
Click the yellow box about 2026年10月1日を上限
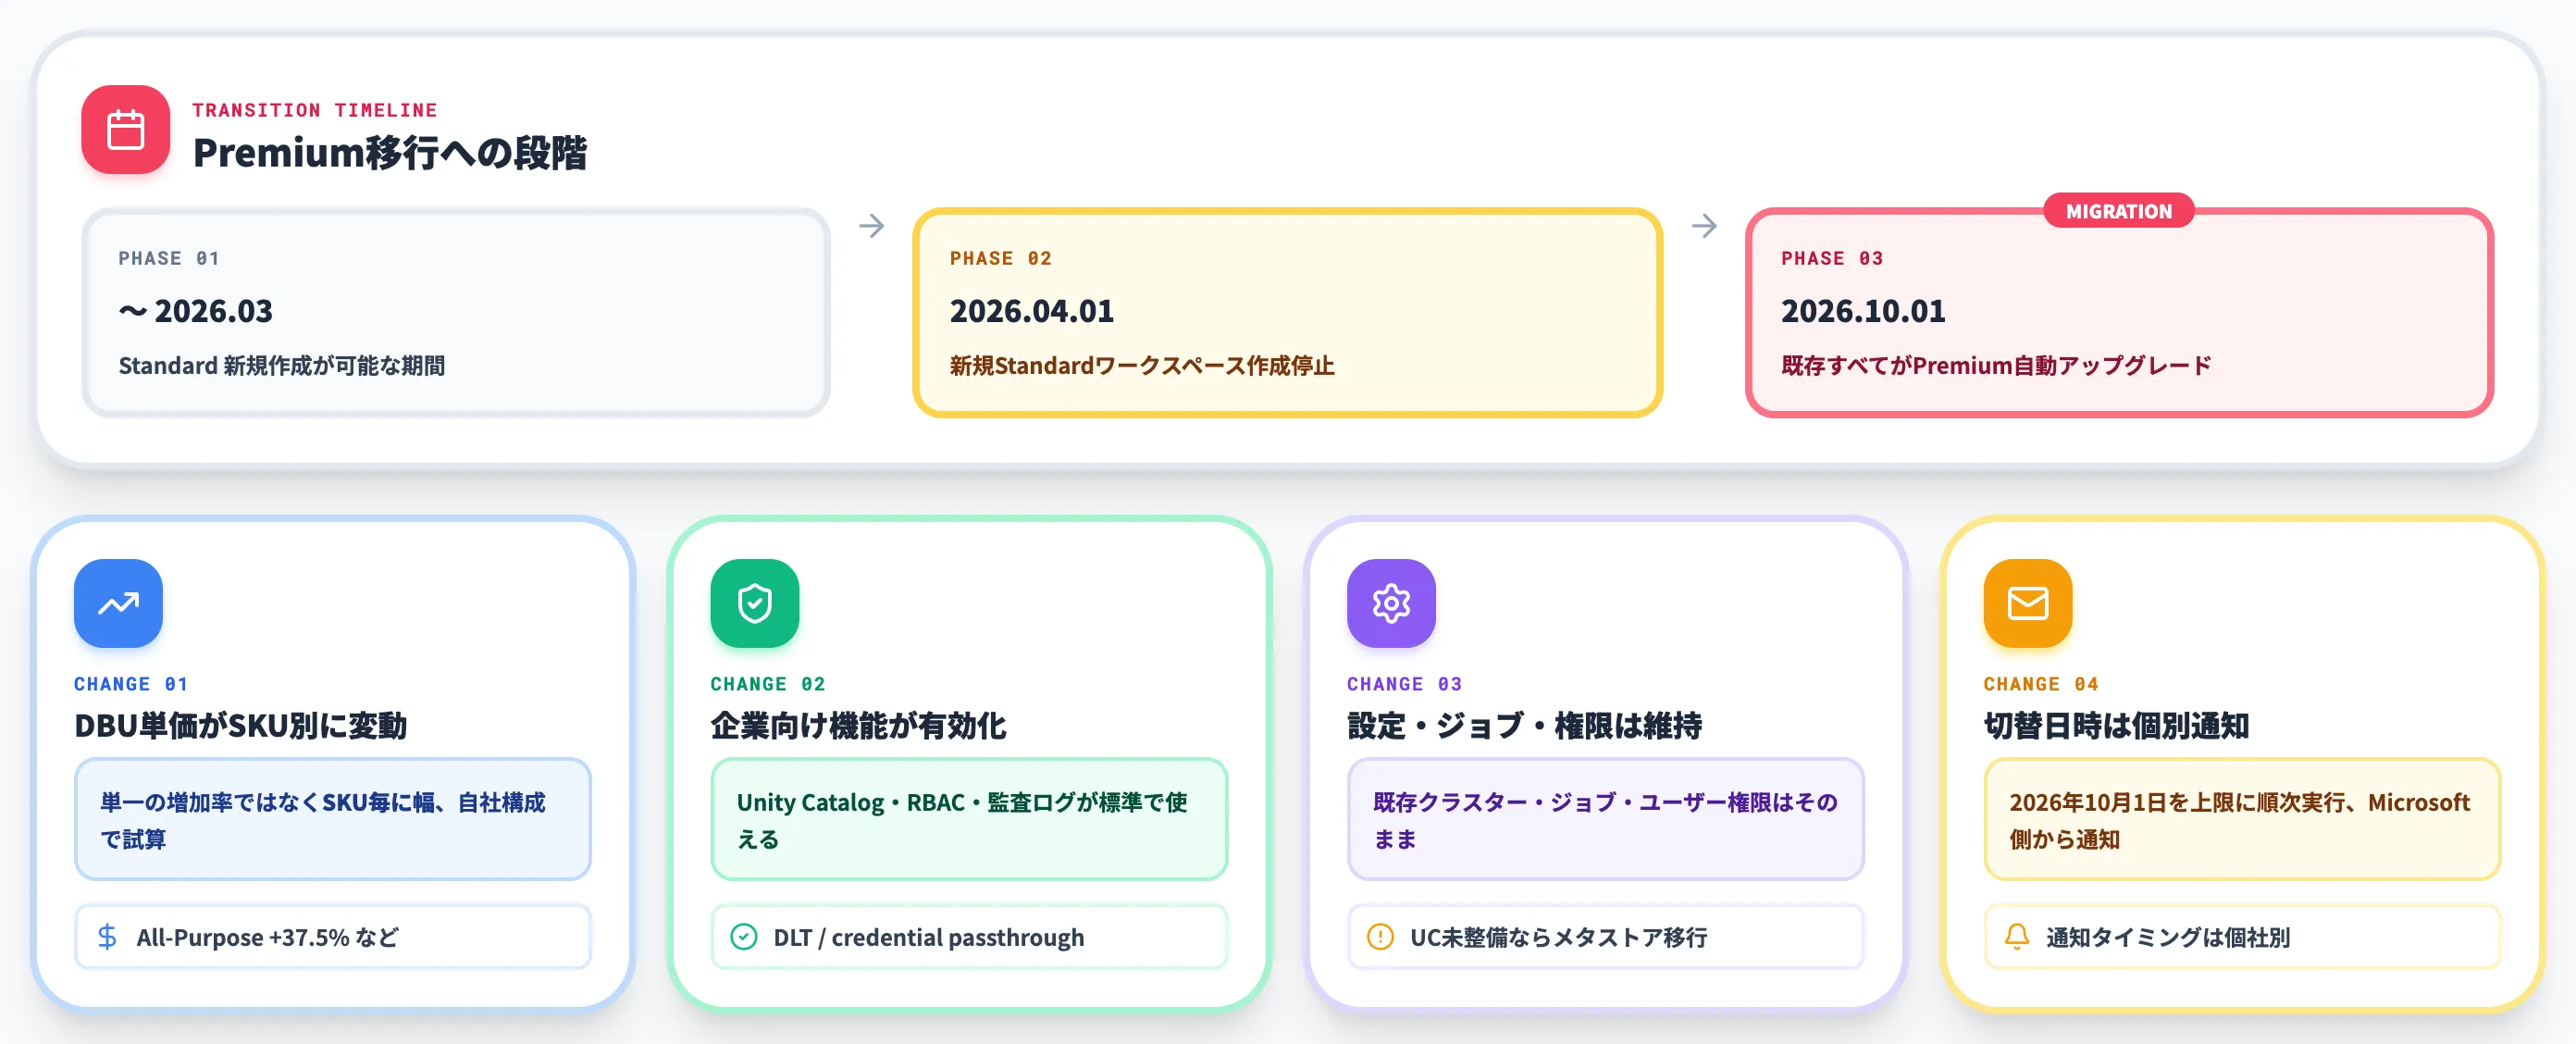(x=2242, y=819)
